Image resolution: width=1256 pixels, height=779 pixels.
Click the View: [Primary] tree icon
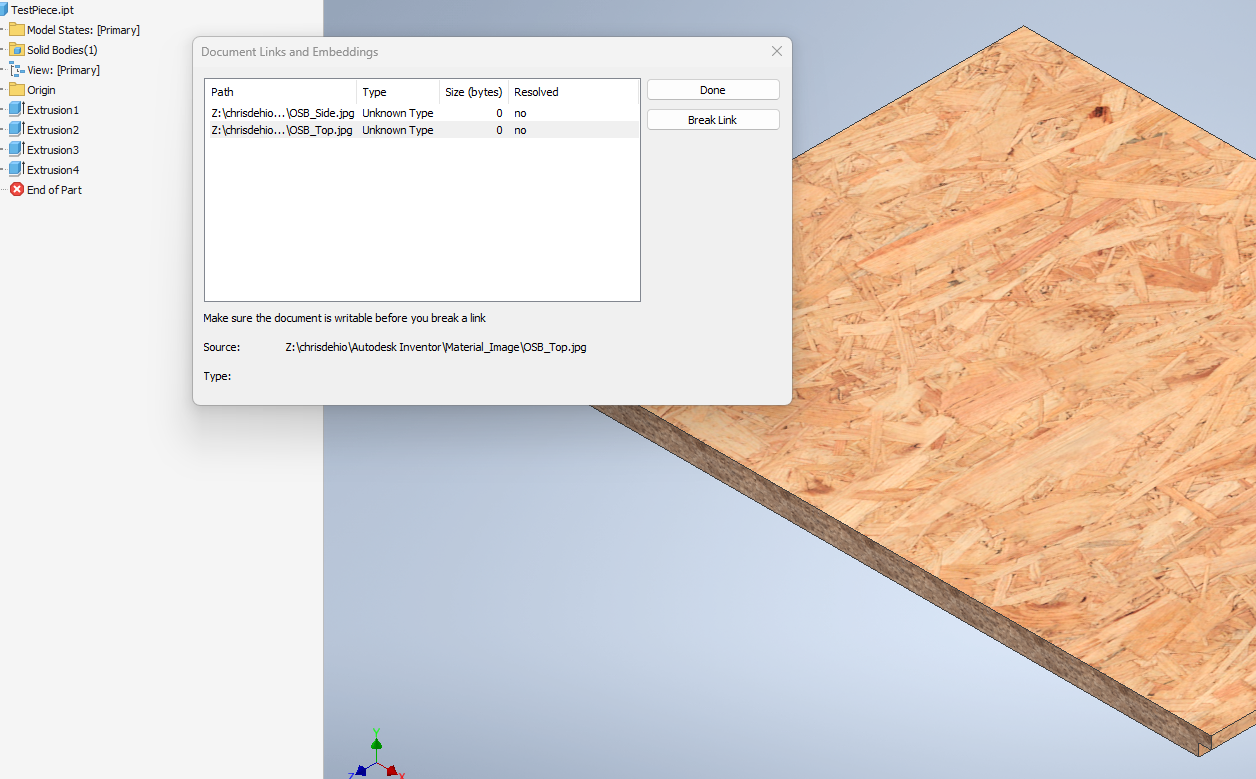[17, 70]
